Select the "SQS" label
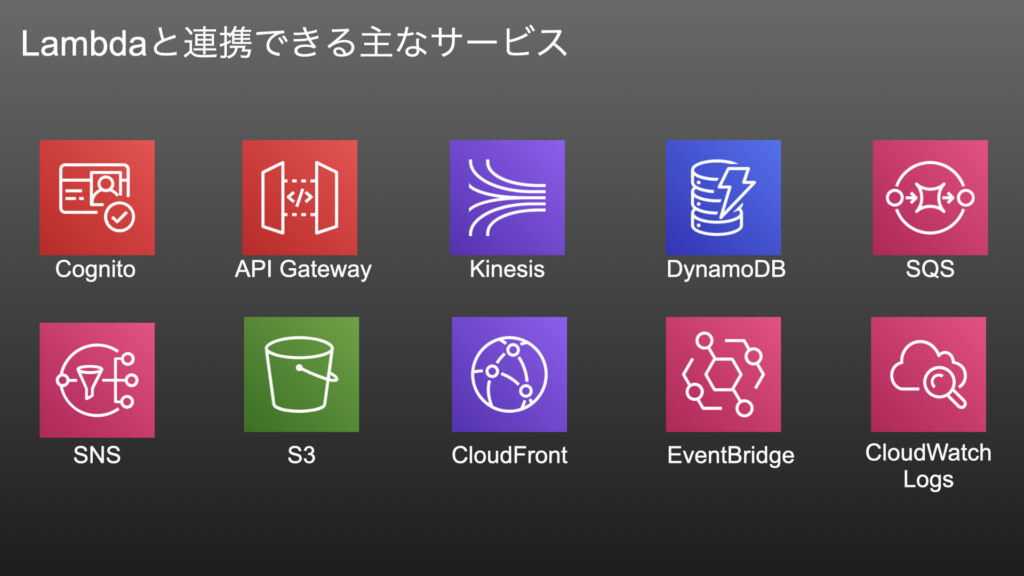 point(930,269)
